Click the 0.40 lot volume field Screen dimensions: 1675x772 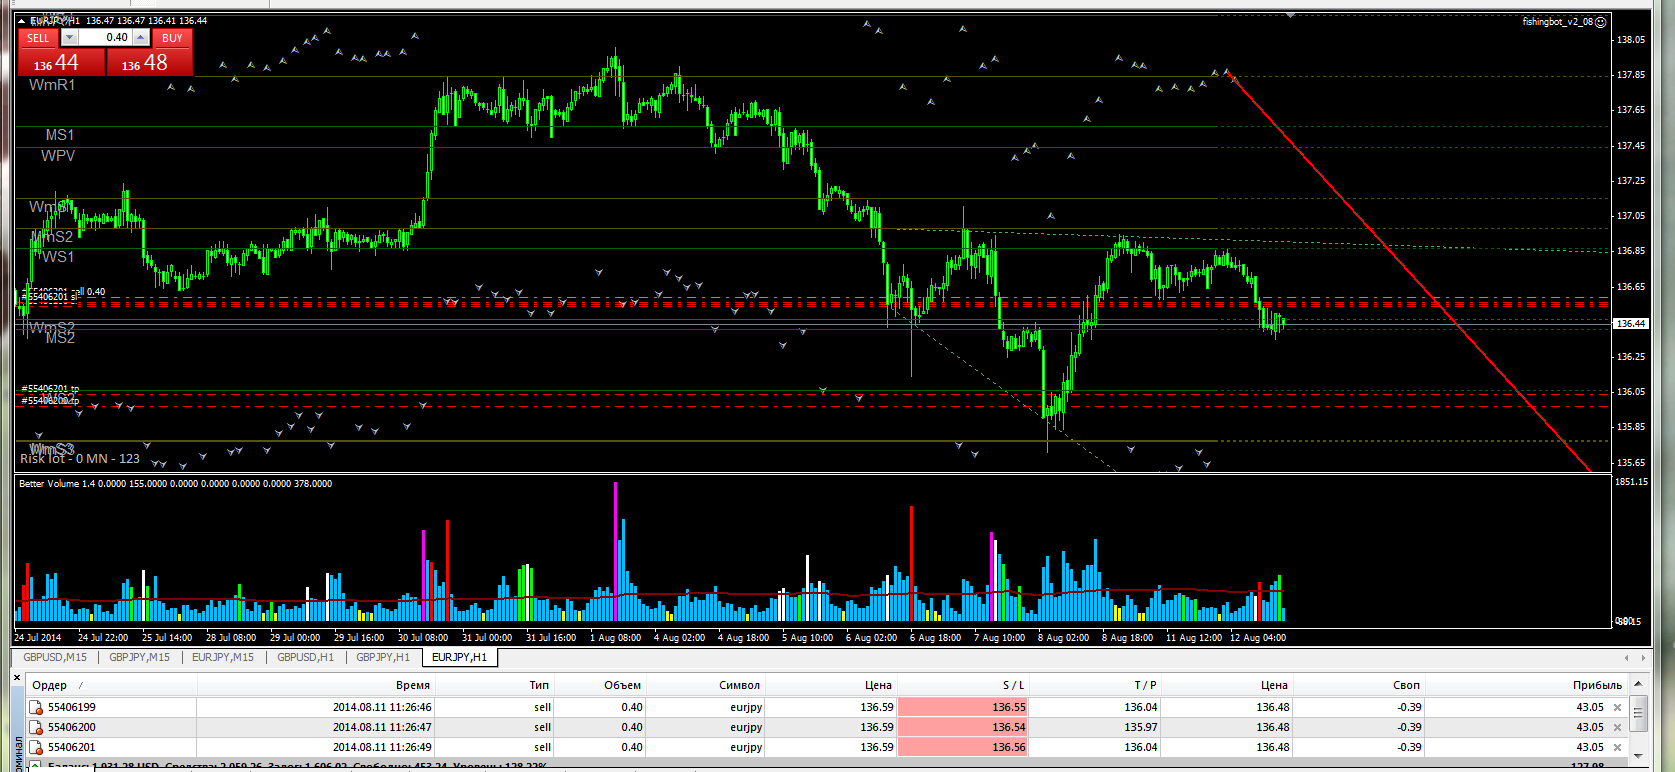(105, 38)
